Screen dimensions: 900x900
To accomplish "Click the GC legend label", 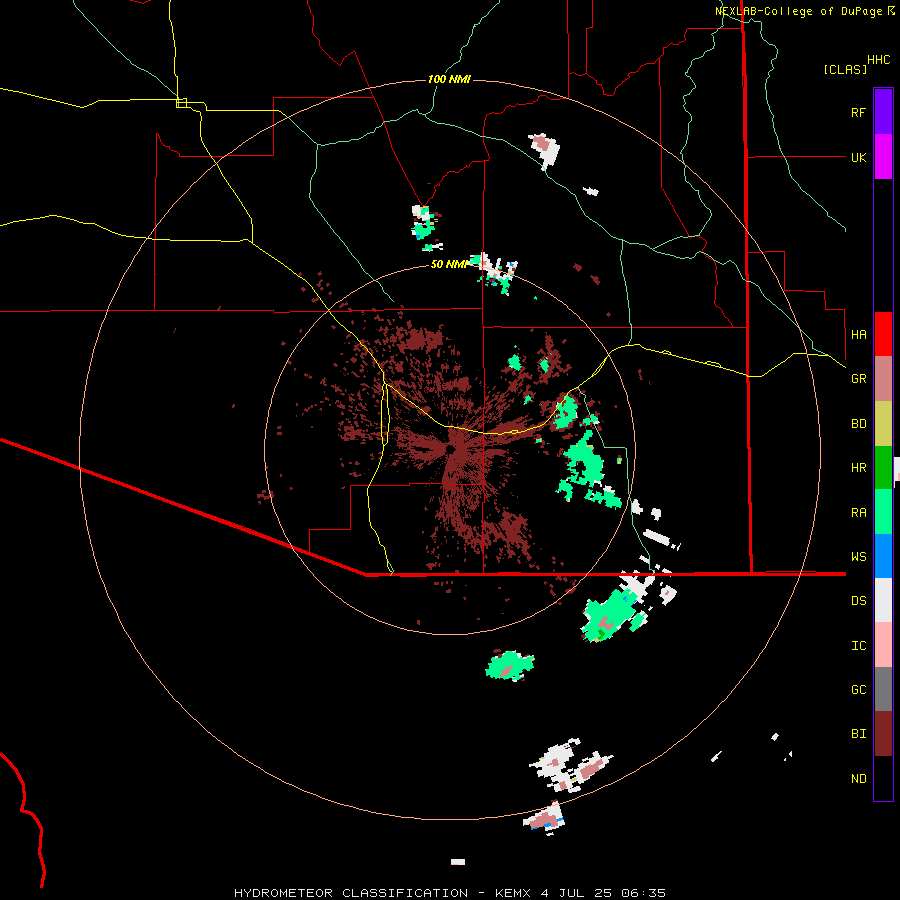I will [x=858, y=690].
